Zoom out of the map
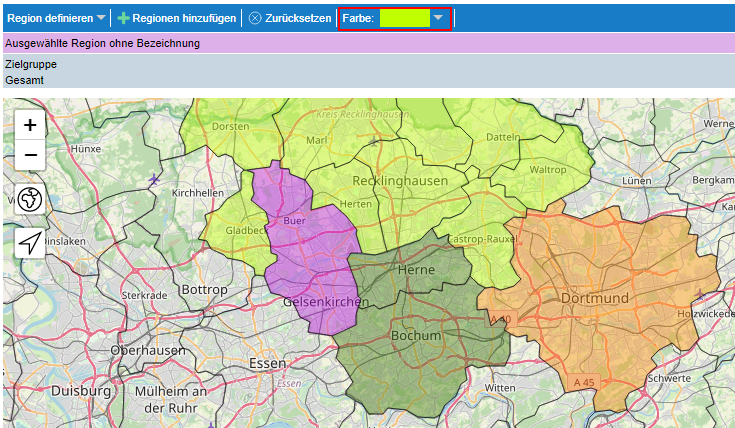This screenshot has width=735, height=428. click(30, 155)
